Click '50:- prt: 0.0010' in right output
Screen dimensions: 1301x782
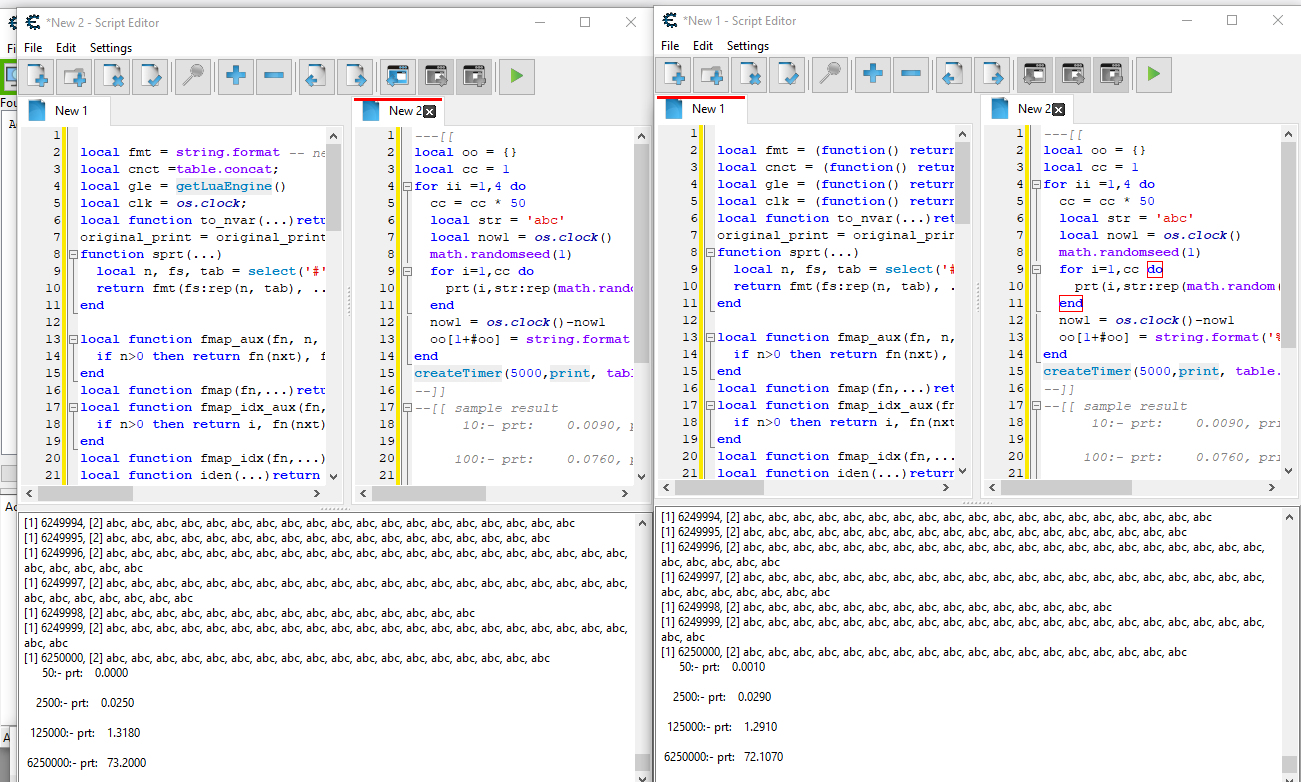pos(722,667)
